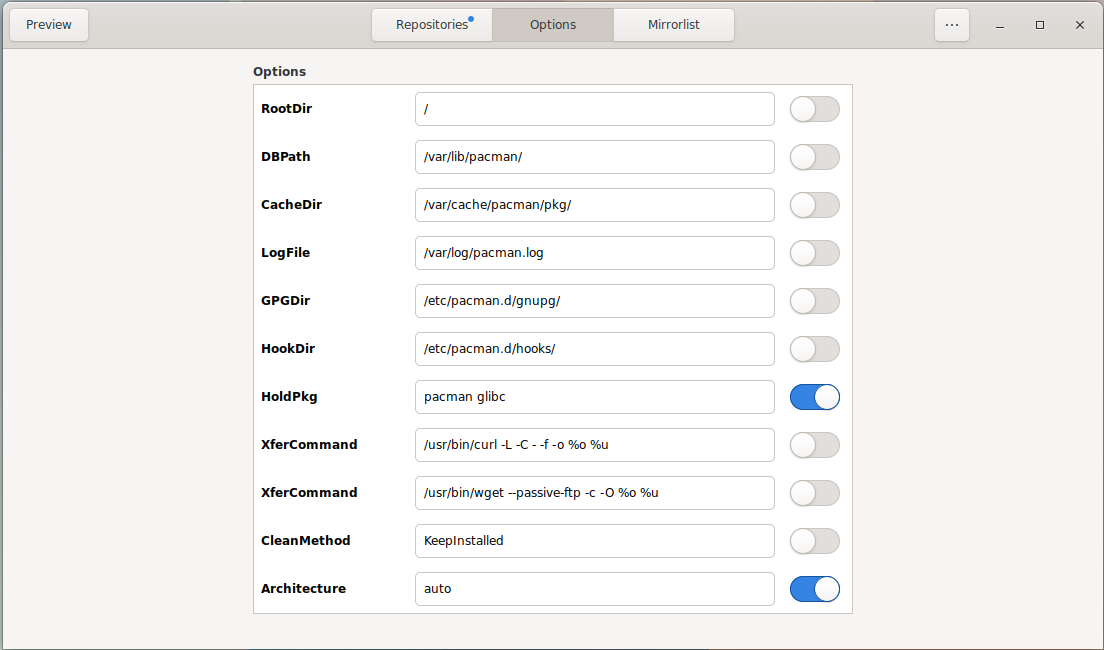Edit the HoldPkg packages field
Image resolution: width=1104 pixels, height=650 pixels.
(595, 397)
